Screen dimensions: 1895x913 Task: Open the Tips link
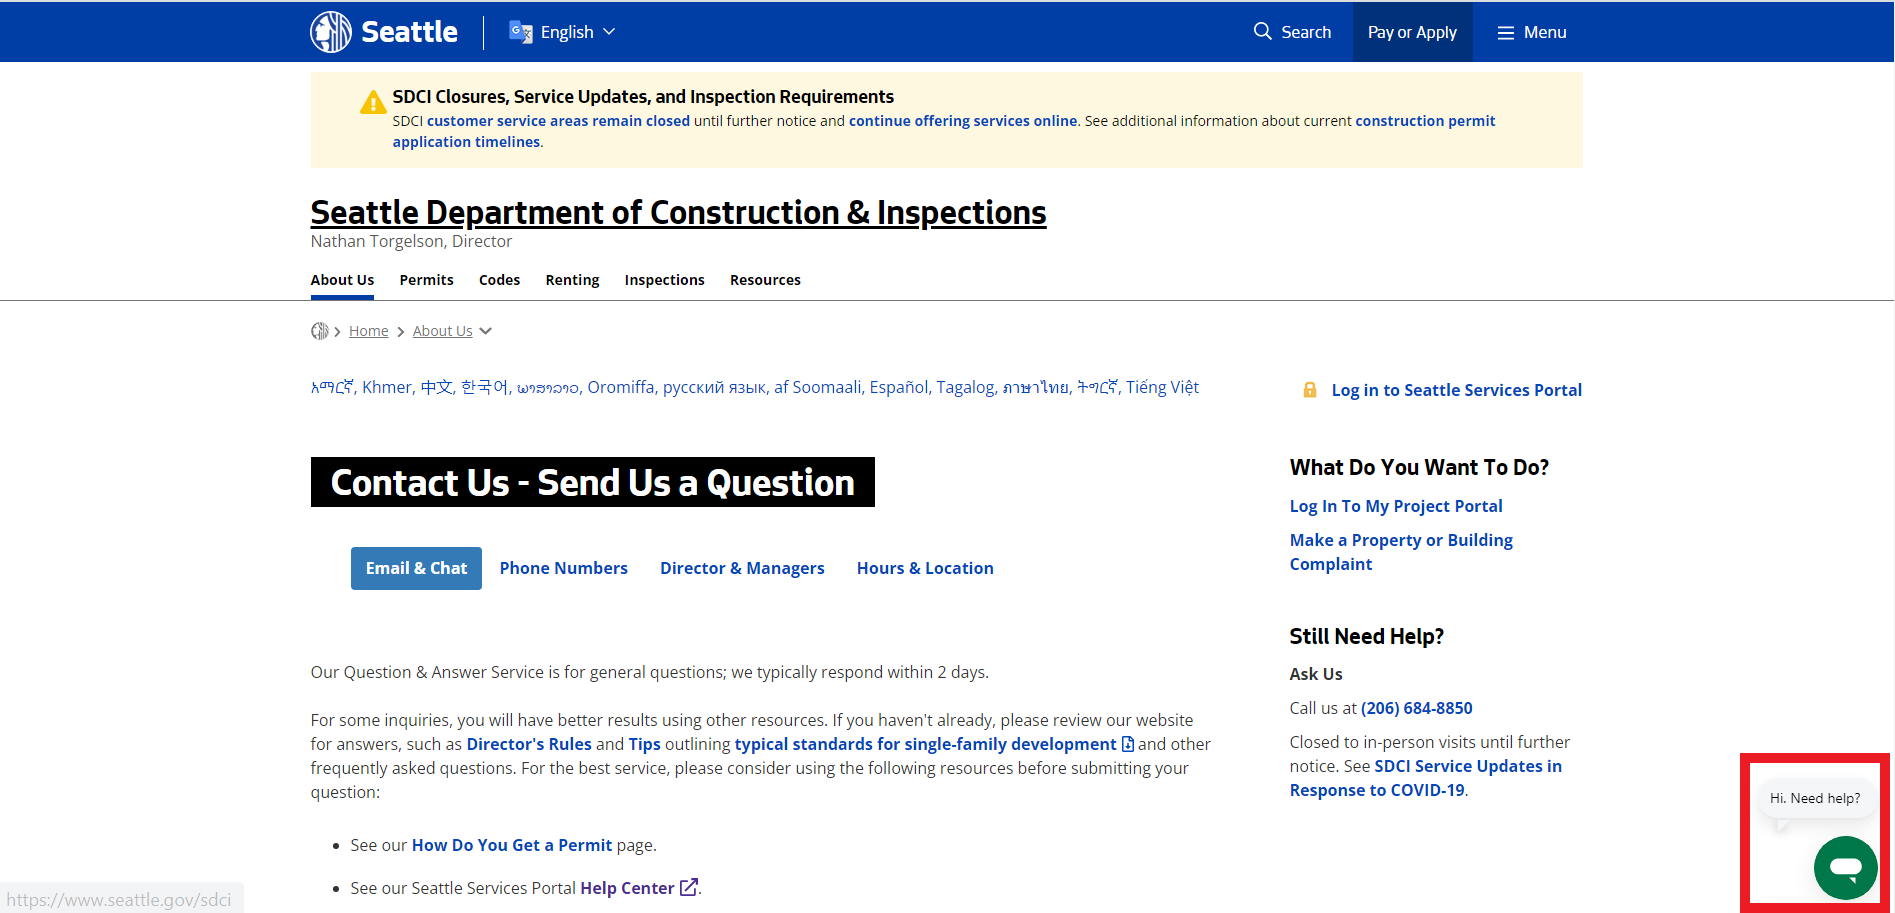(644, 744)
